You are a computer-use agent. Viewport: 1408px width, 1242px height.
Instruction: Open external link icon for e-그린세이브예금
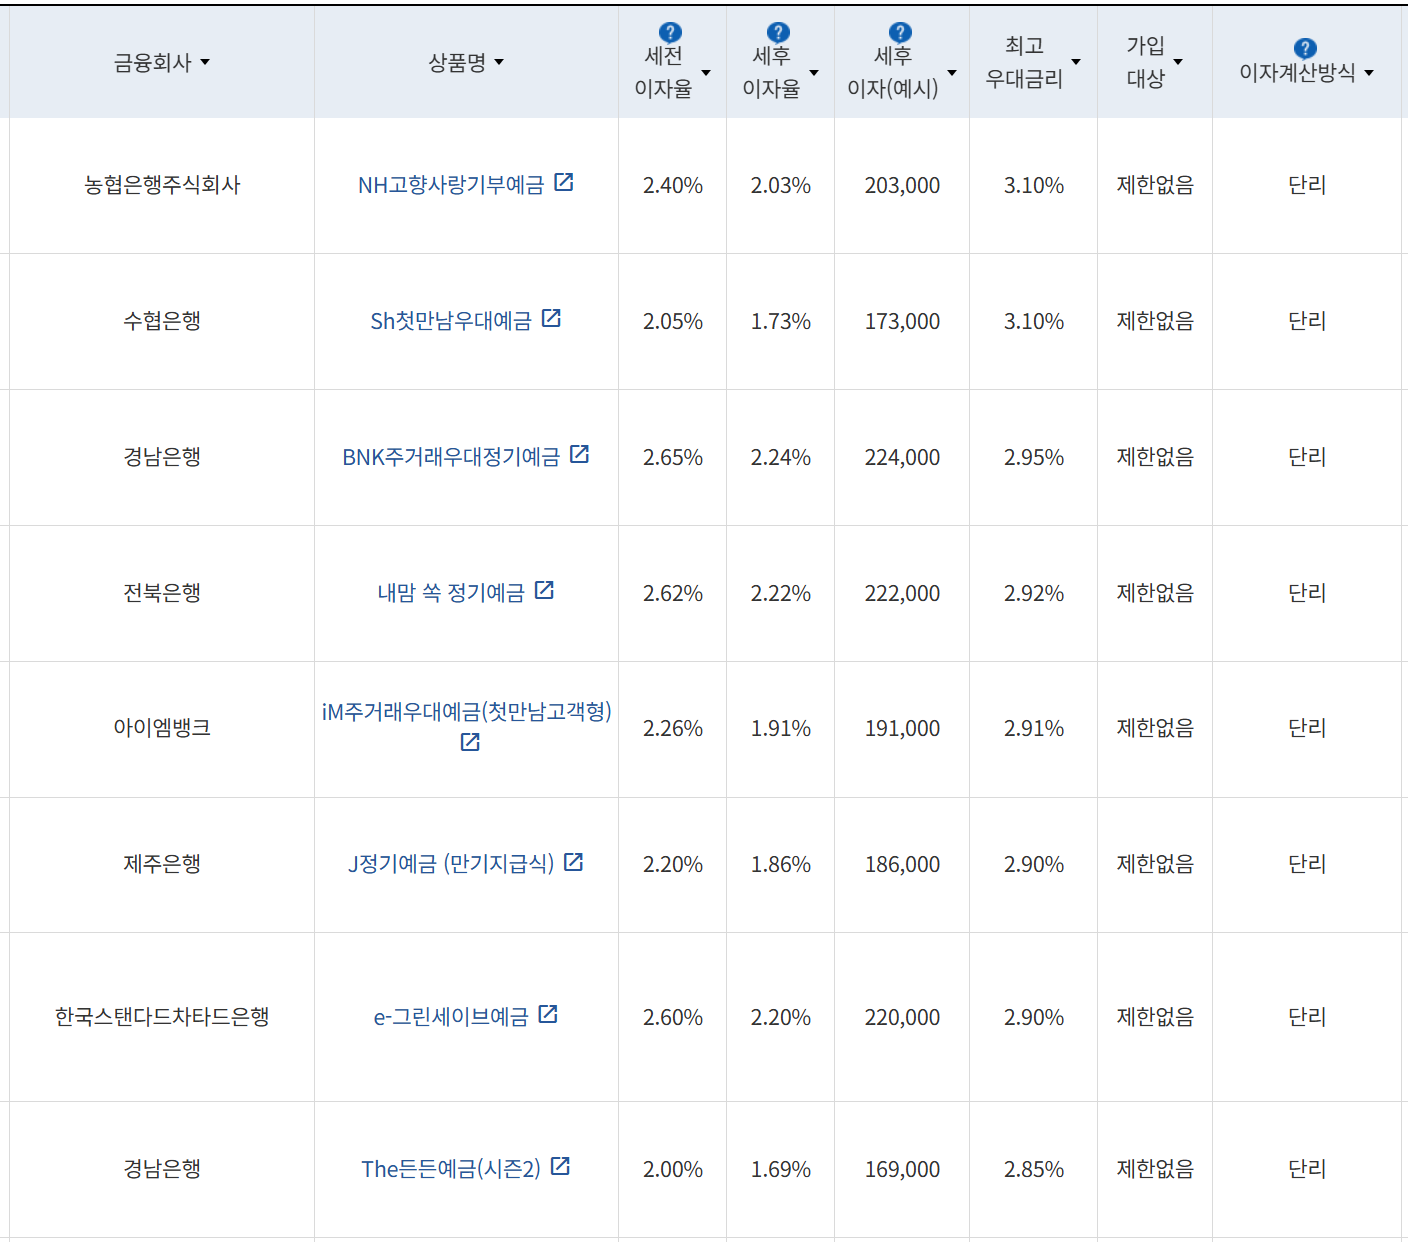click(x=548, y=1014)
